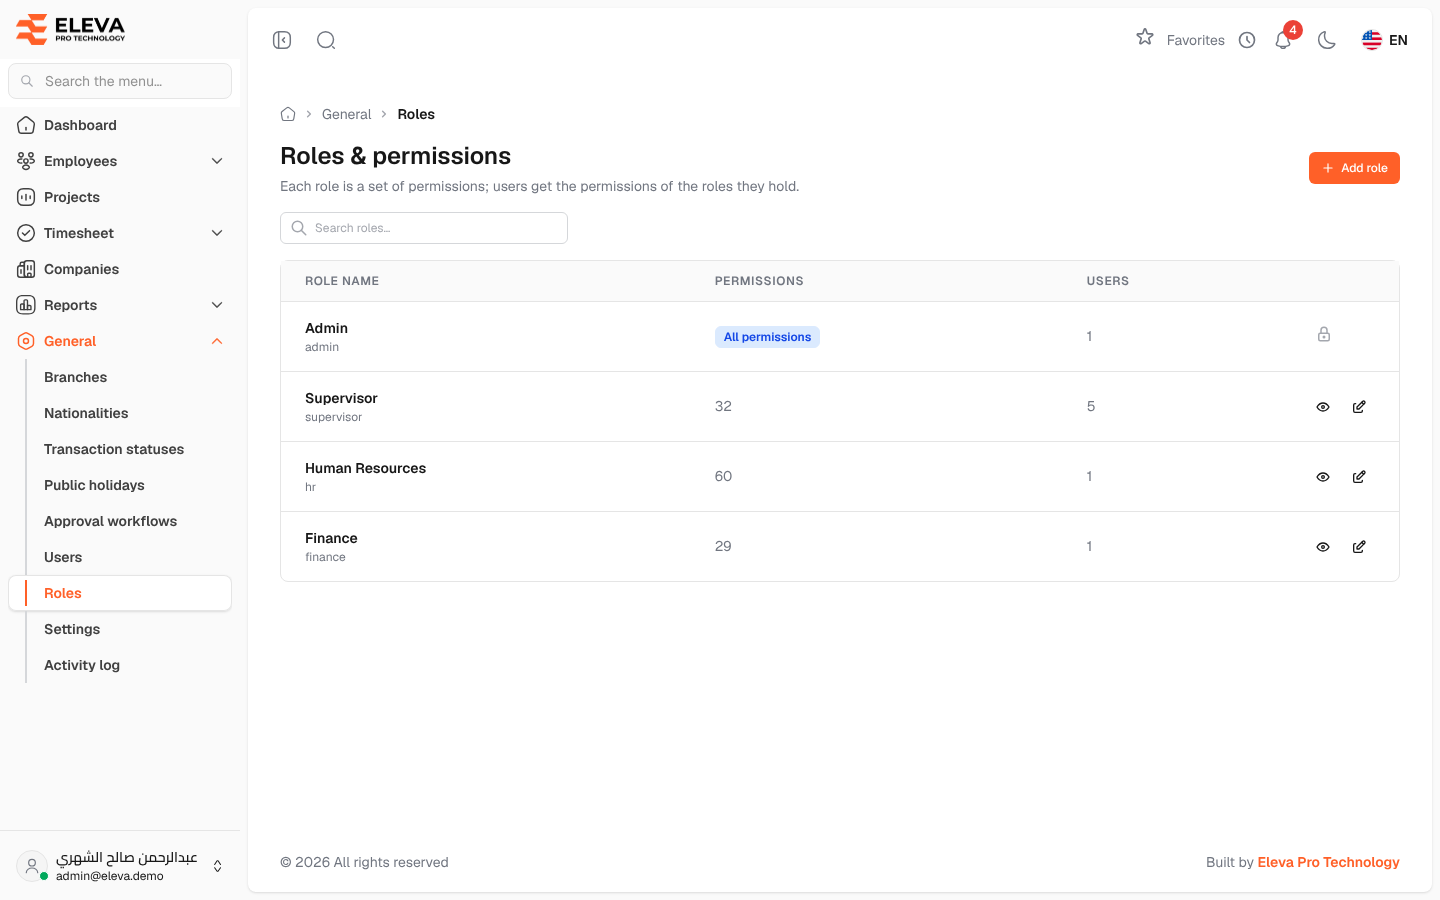Expand the Reports menu chevron
Image resolution: width=1440 pixels, height=900 pixels.
(x=217, y=305)
